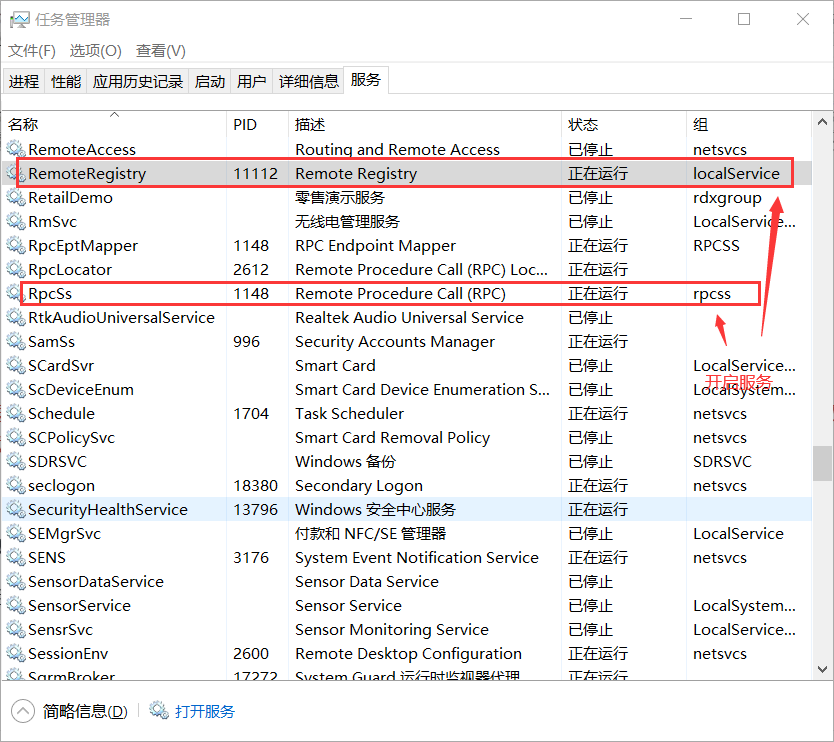
Task: Click the 无线电管理服务 description
Action: tap(347, 221)
